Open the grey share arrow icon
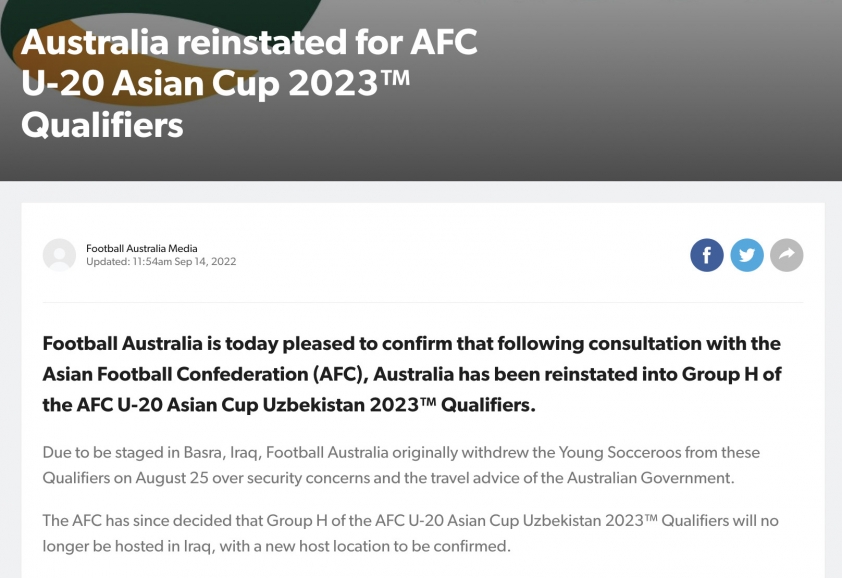Image resolution: width=842 pixels, height=578 pixels. point(787,255)
